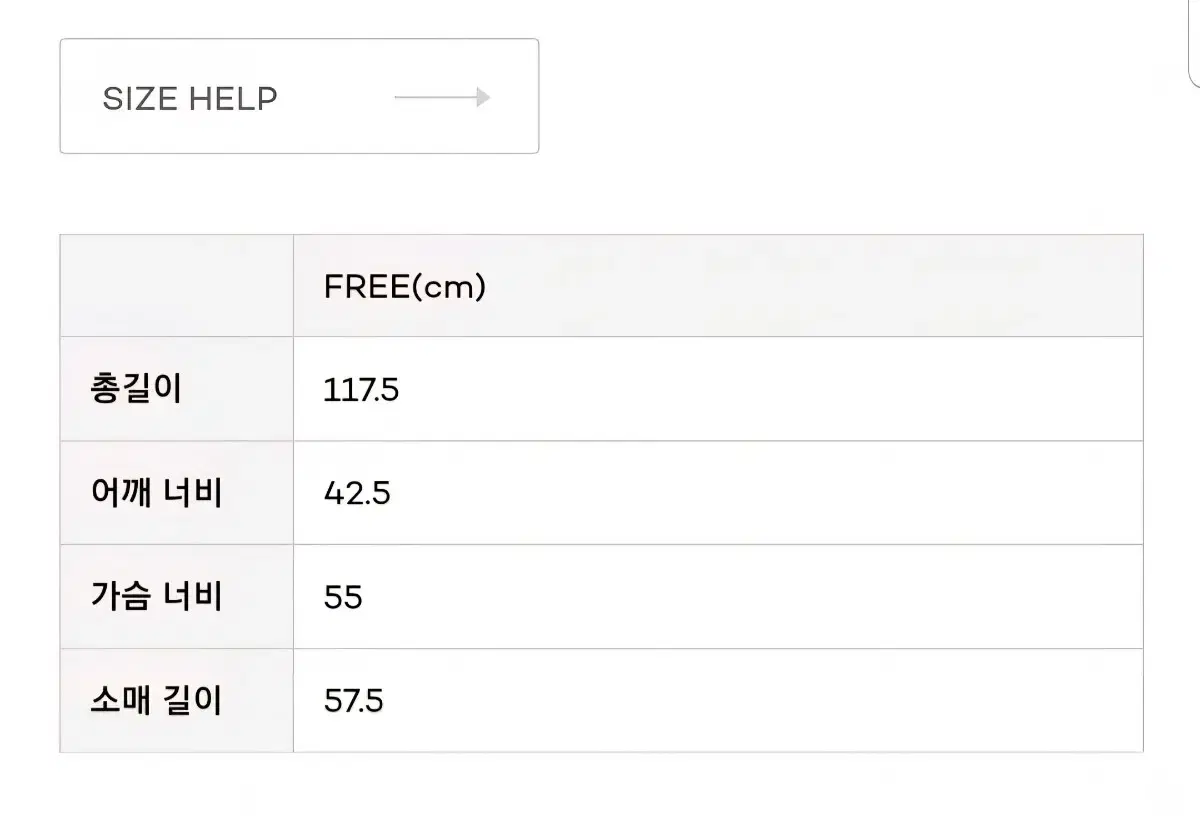Click the 어깨 너비 row label
This screenshot has height=823, width=1200.
155,493
